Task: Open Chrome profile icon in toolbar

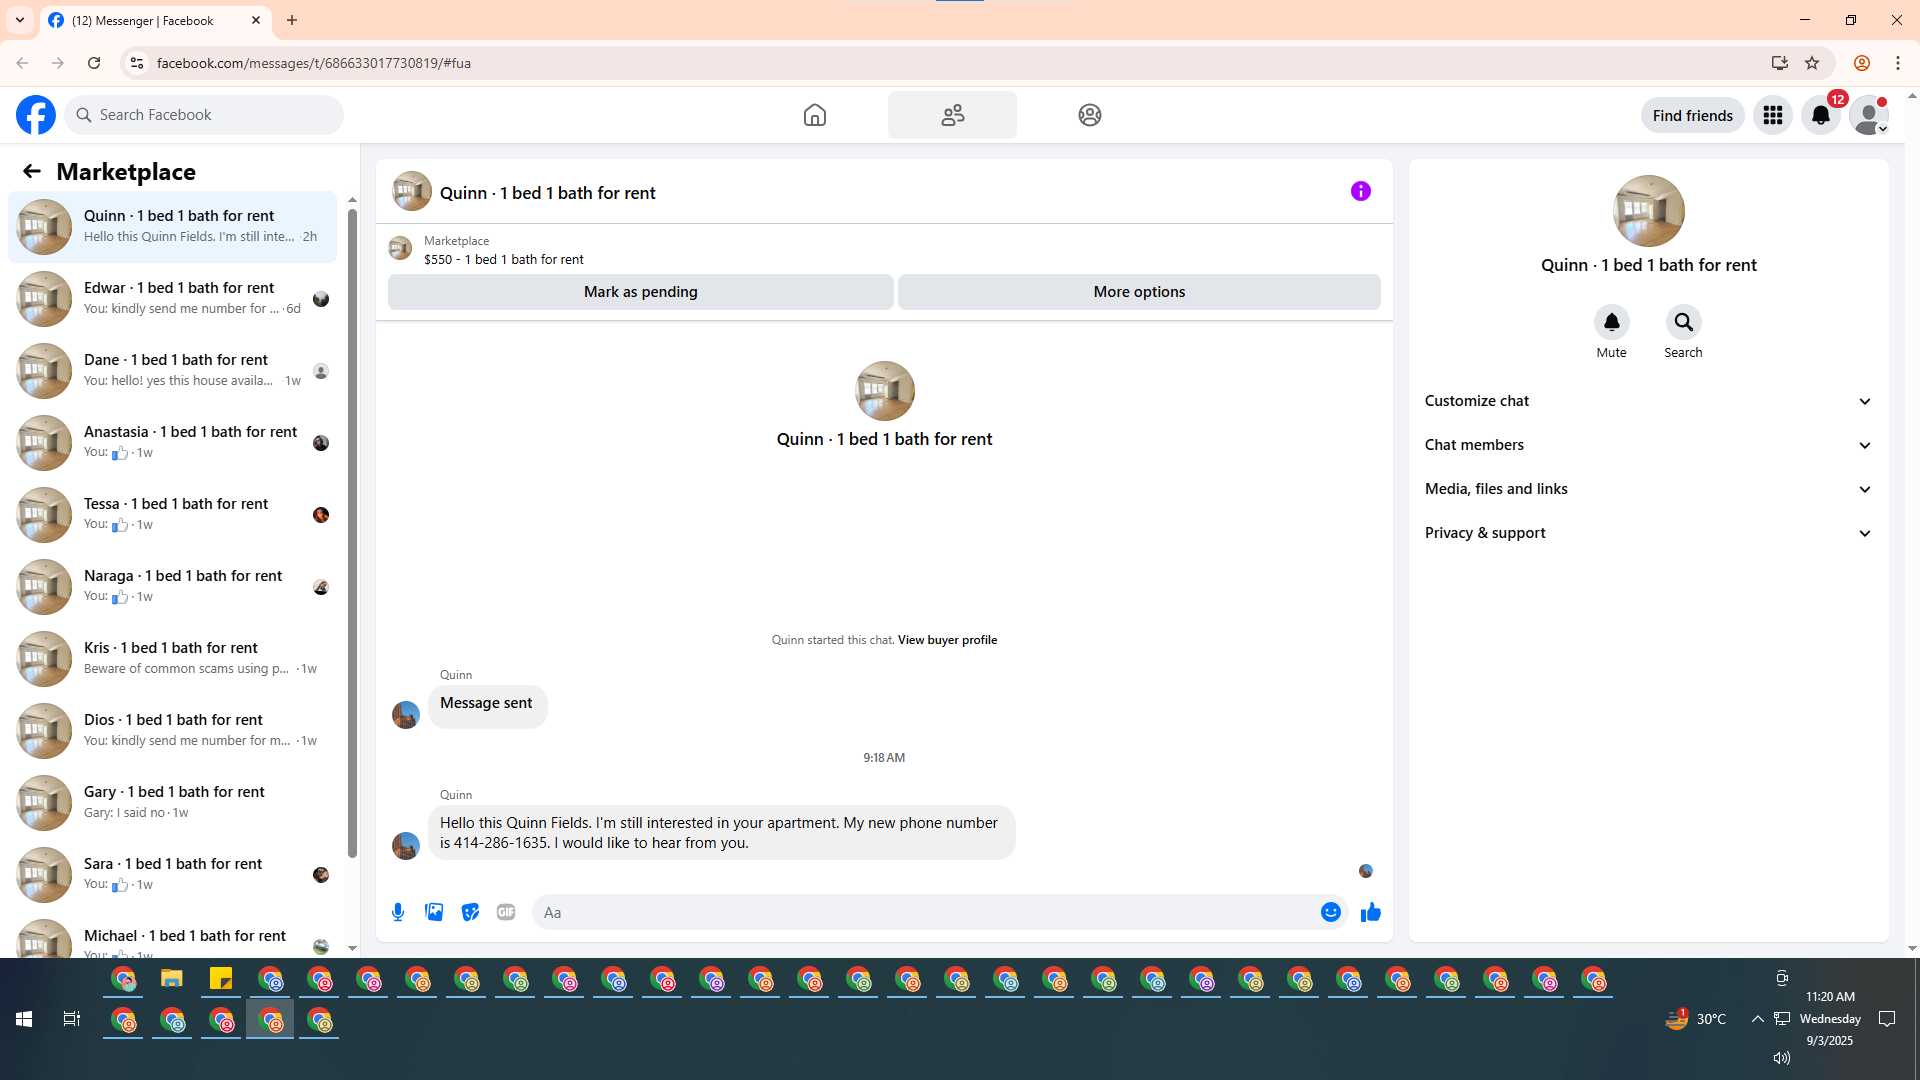Action: coord(1861,63)
